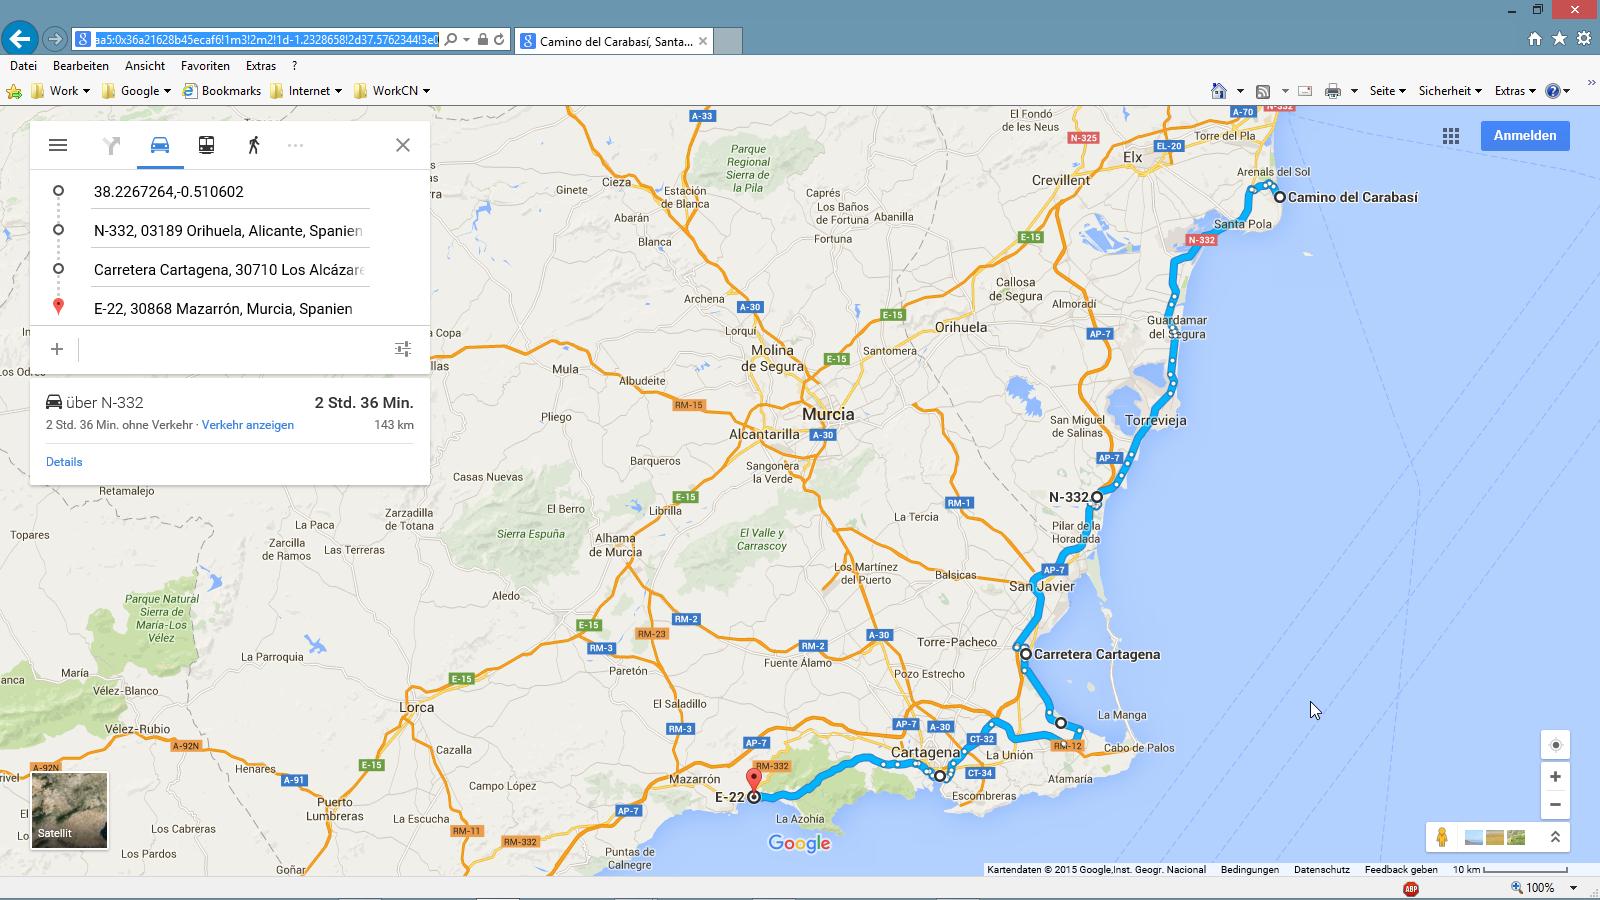Expand the Sicherheit dropdown menu

click(x=1450, y=91)
